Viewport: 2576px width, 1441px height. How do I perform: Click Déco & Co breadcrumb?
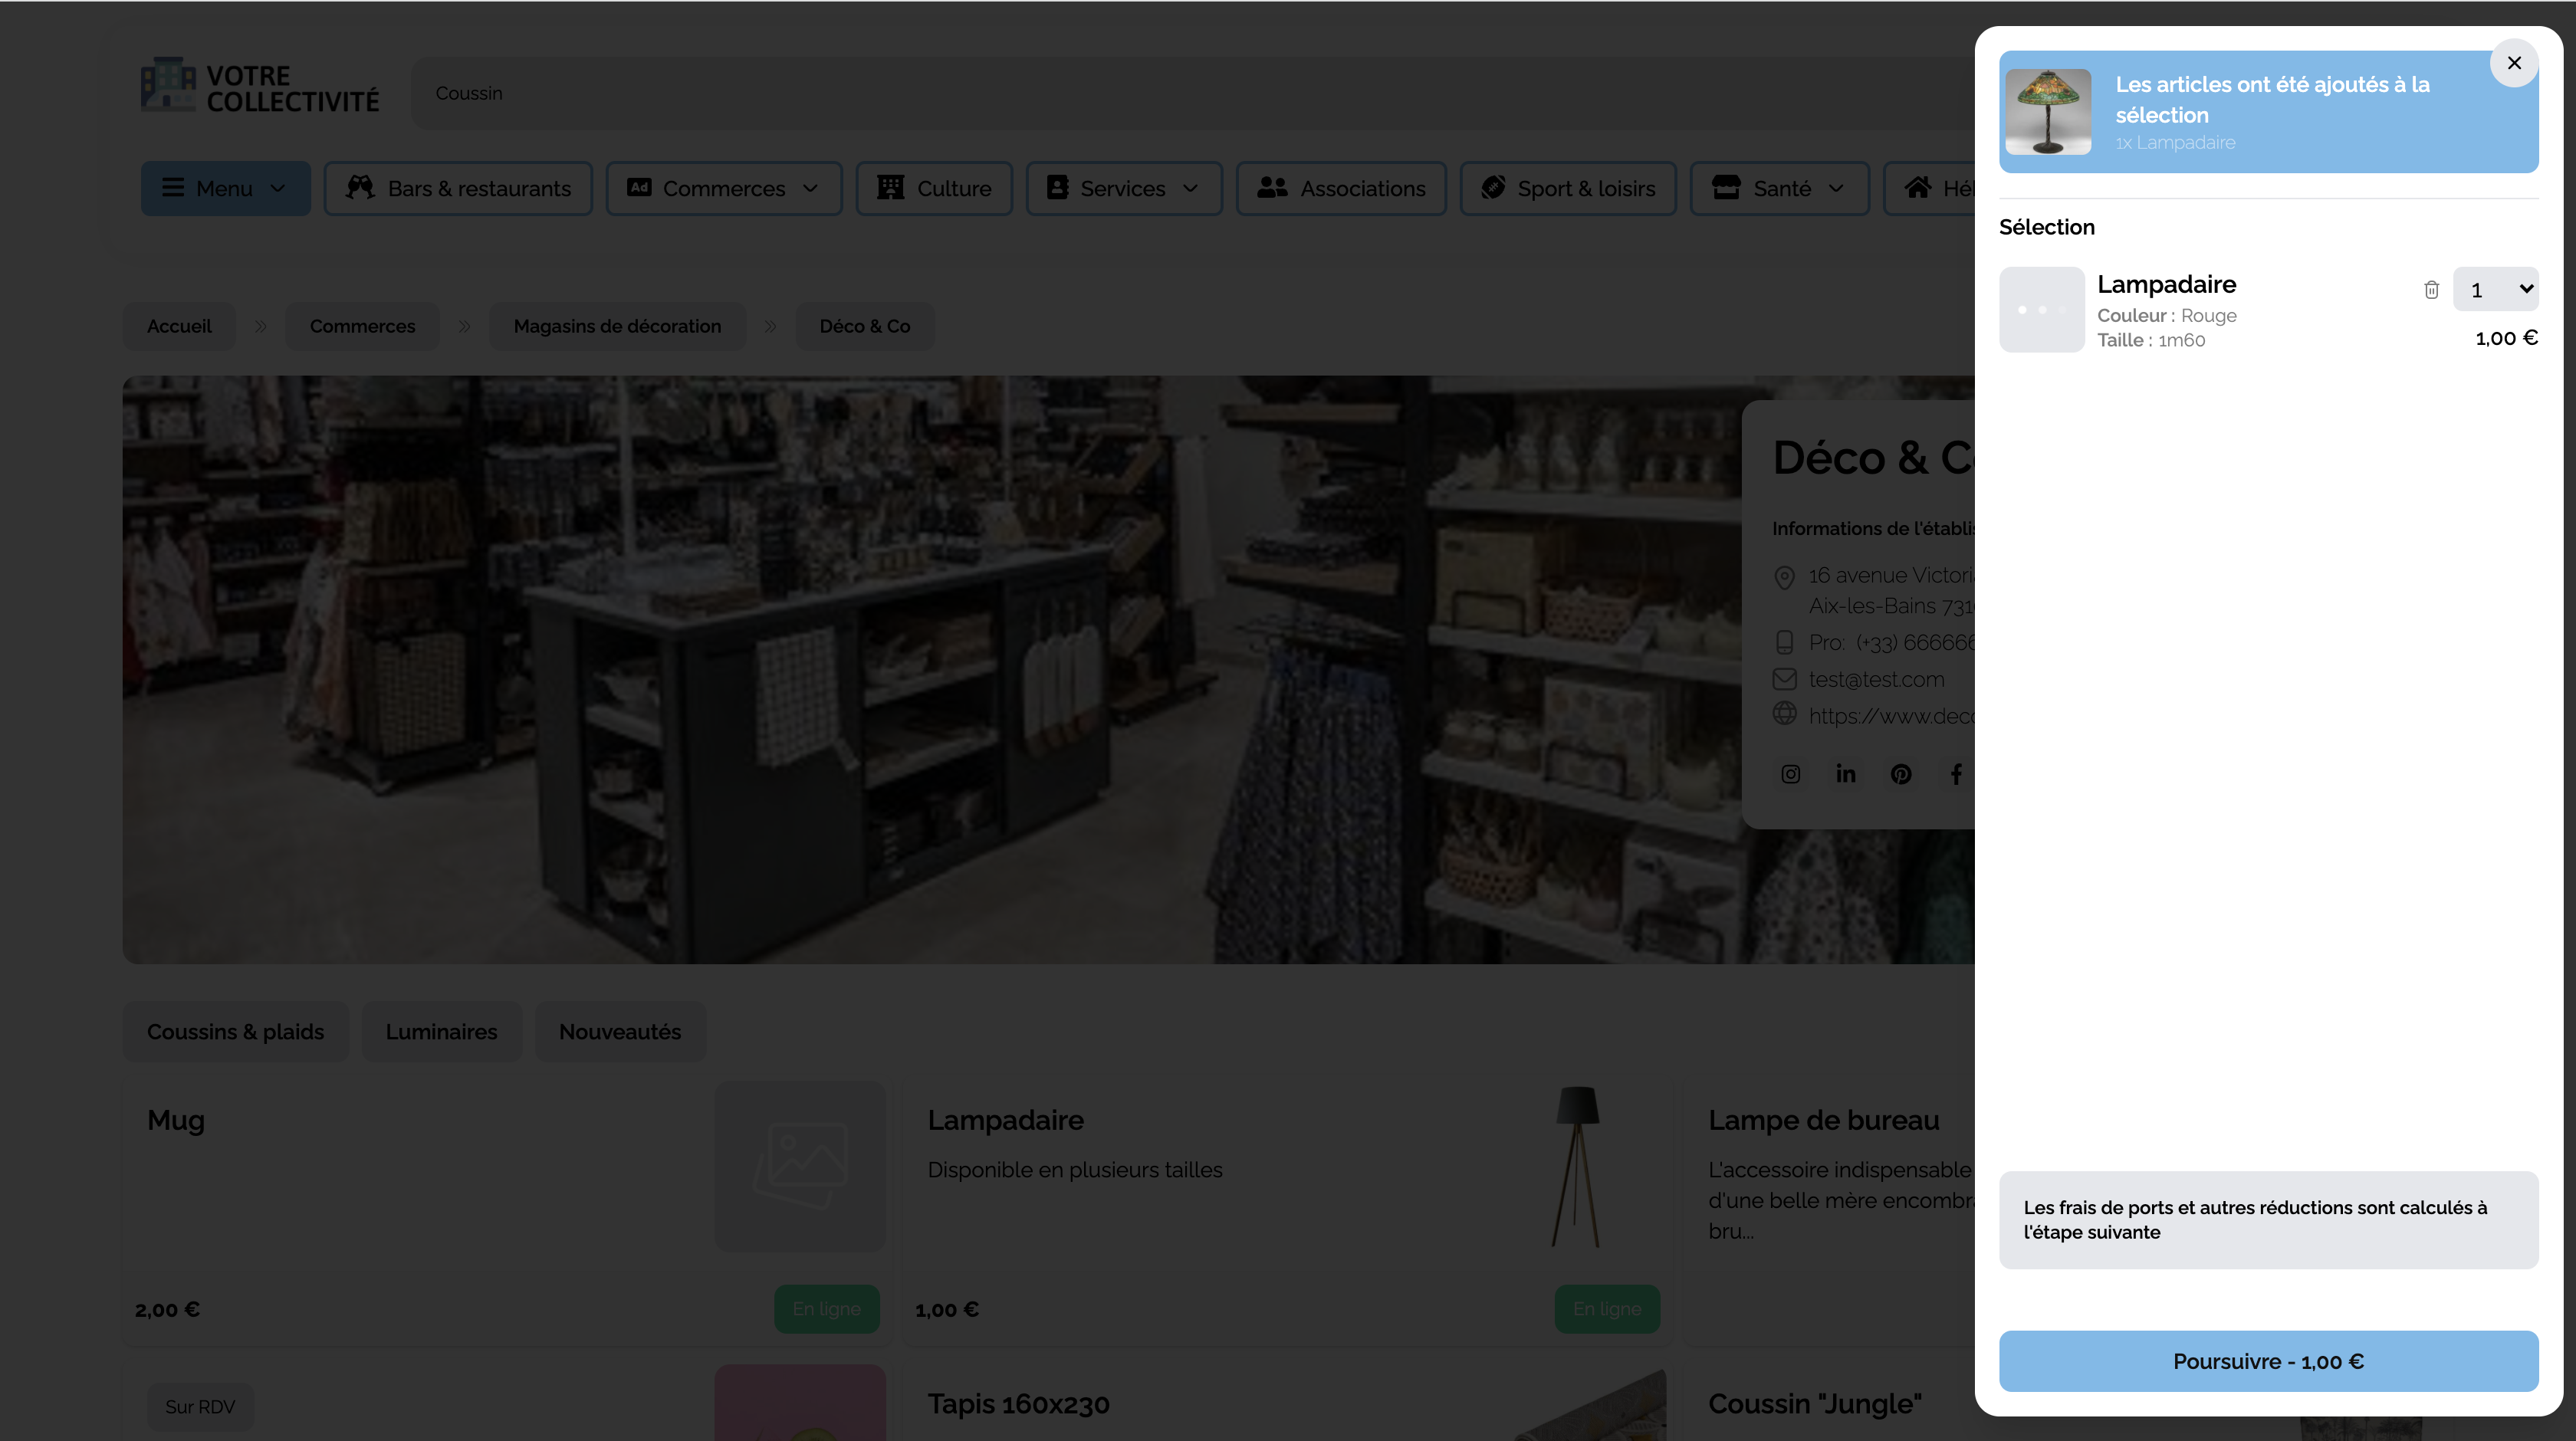(865, 326)
